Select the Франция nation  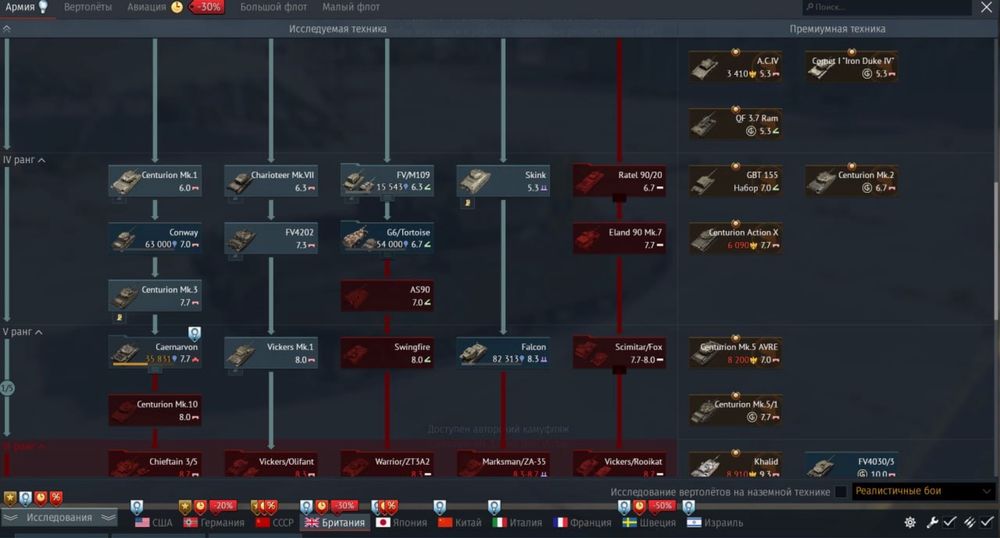(x=582, y=523)
